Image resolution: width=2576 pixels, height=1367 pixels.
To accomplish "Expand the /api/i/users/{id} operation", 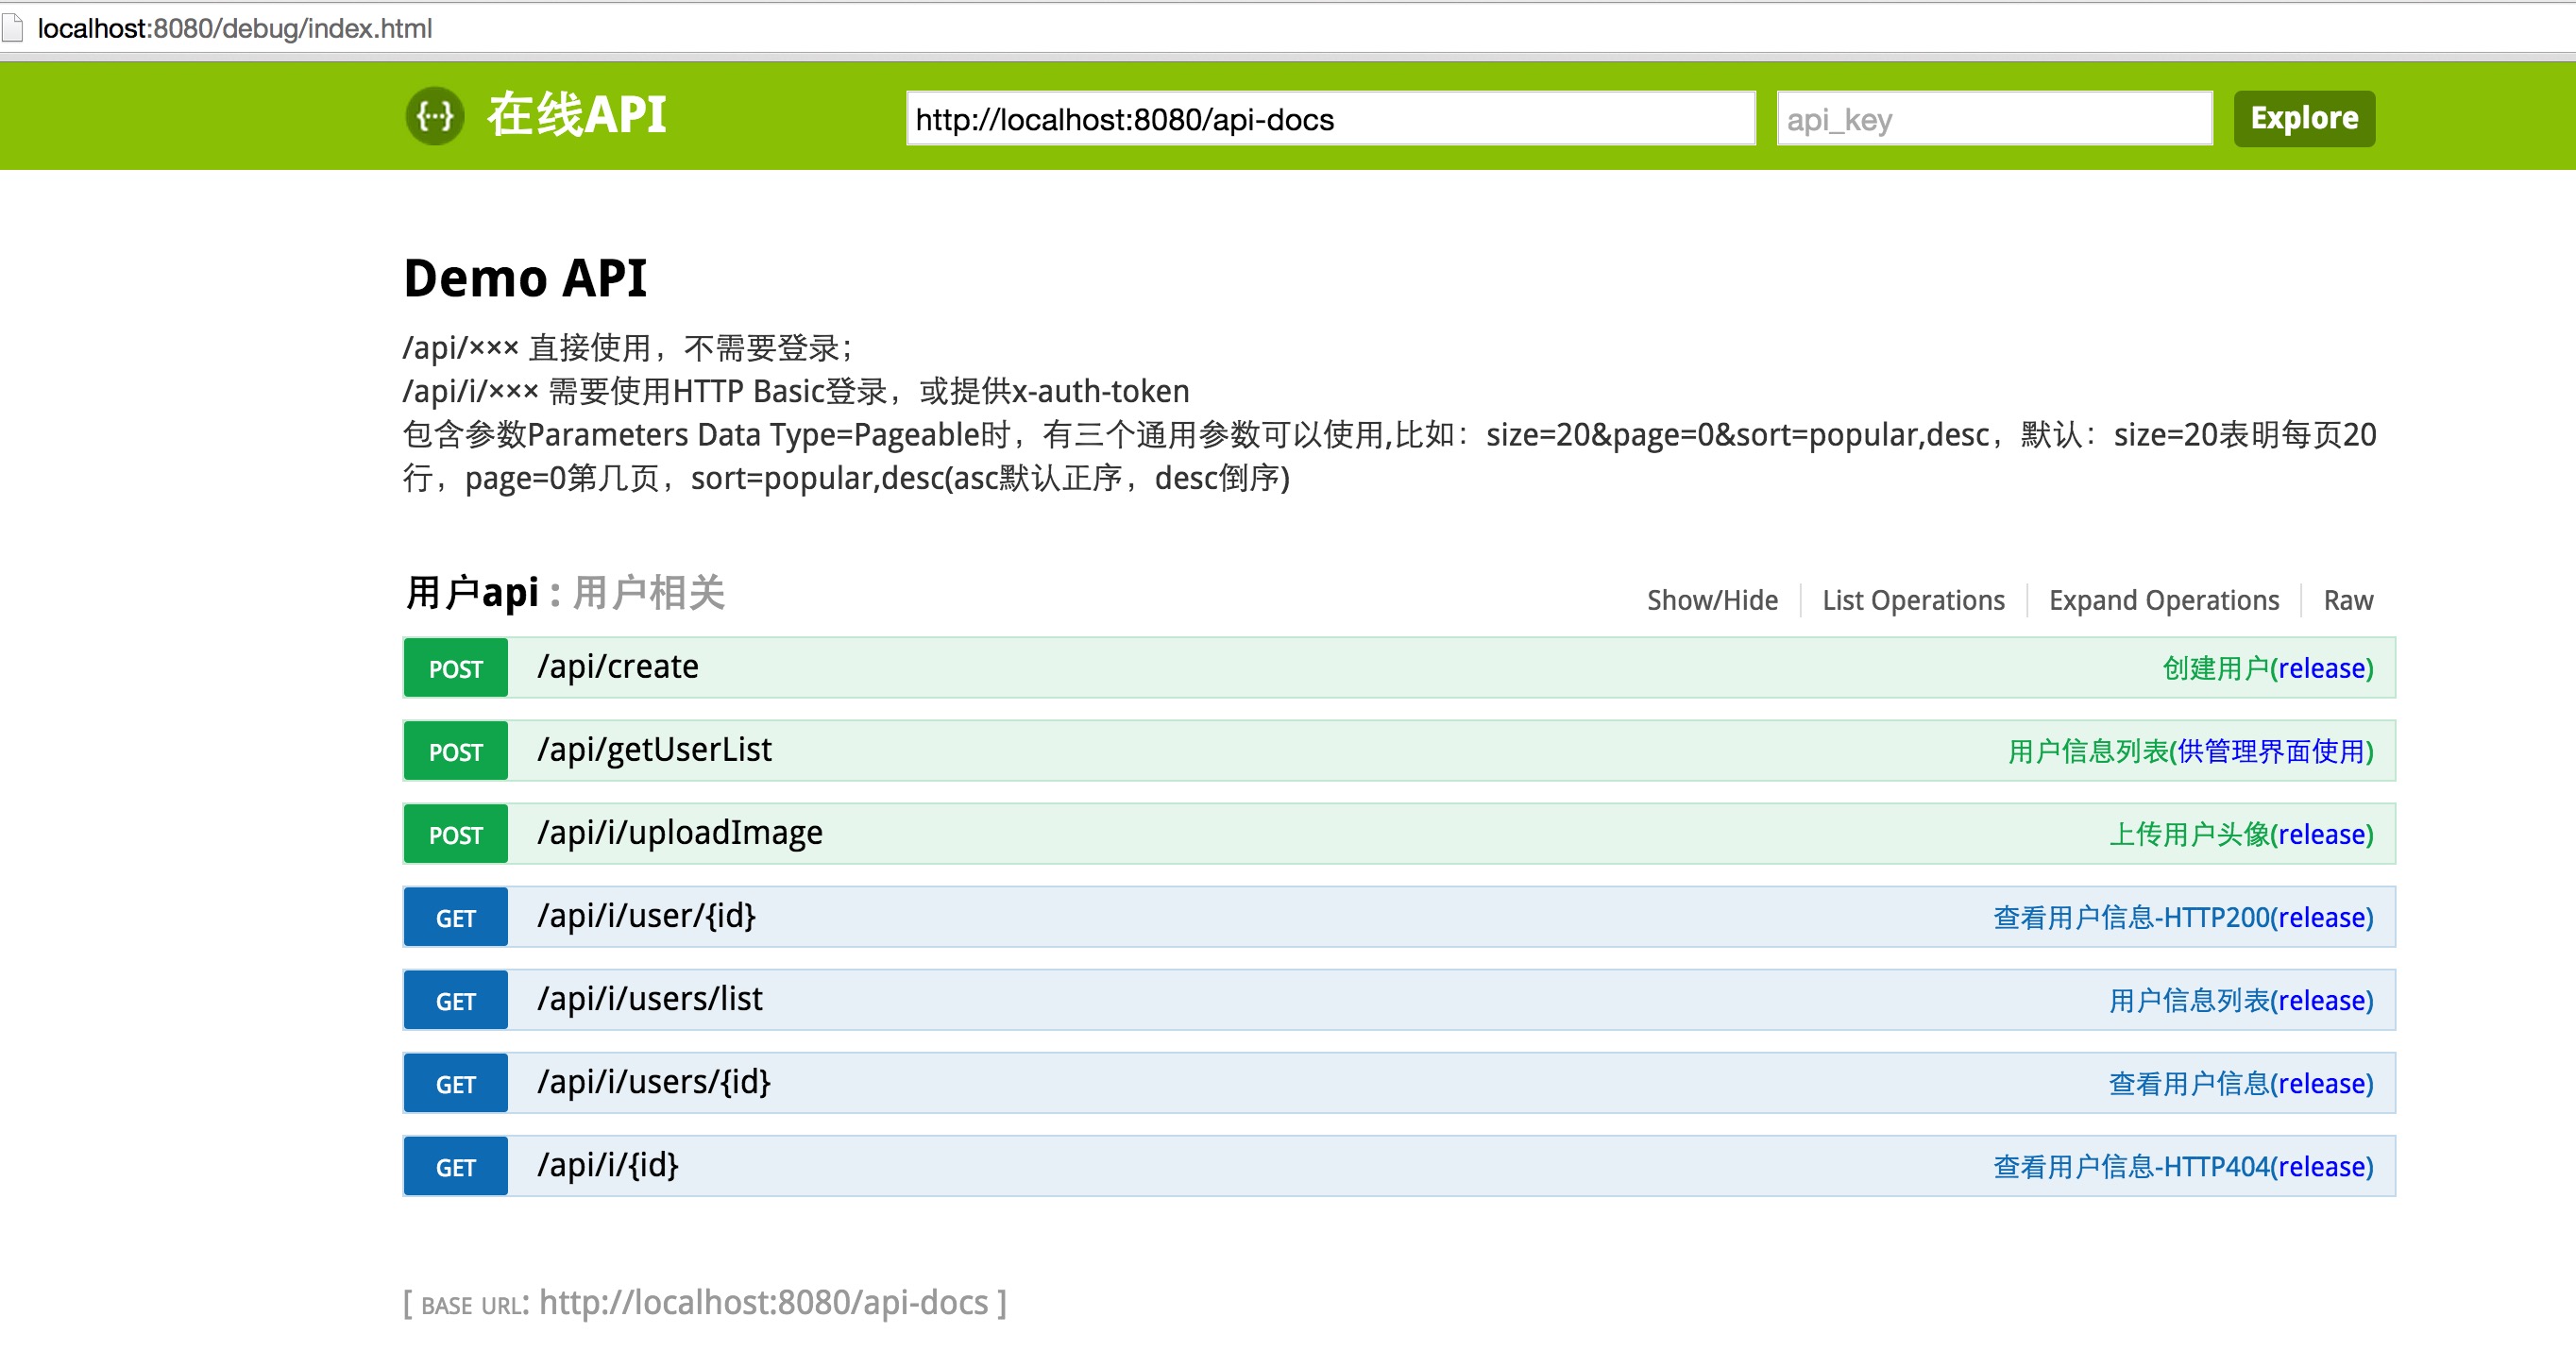I will (x=654, y=1082).
